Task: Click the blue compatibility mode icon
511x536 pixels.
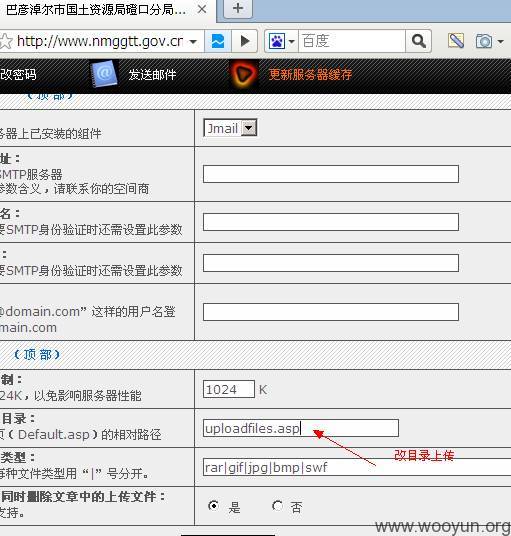Action: (218, 41)
